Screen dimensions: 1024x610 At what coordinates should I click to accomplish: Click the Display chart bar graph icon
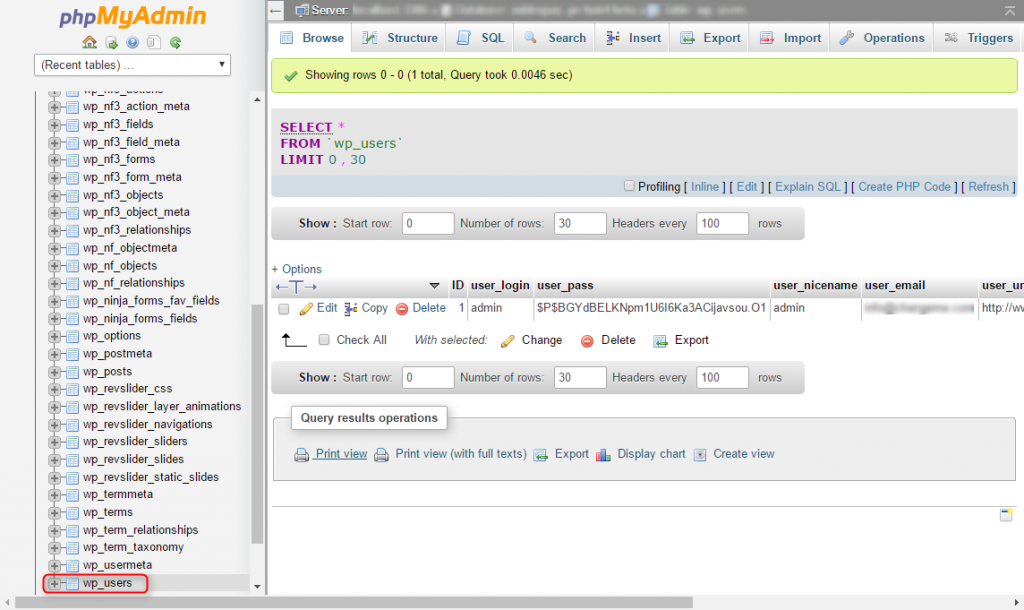[x=603, y=455]
